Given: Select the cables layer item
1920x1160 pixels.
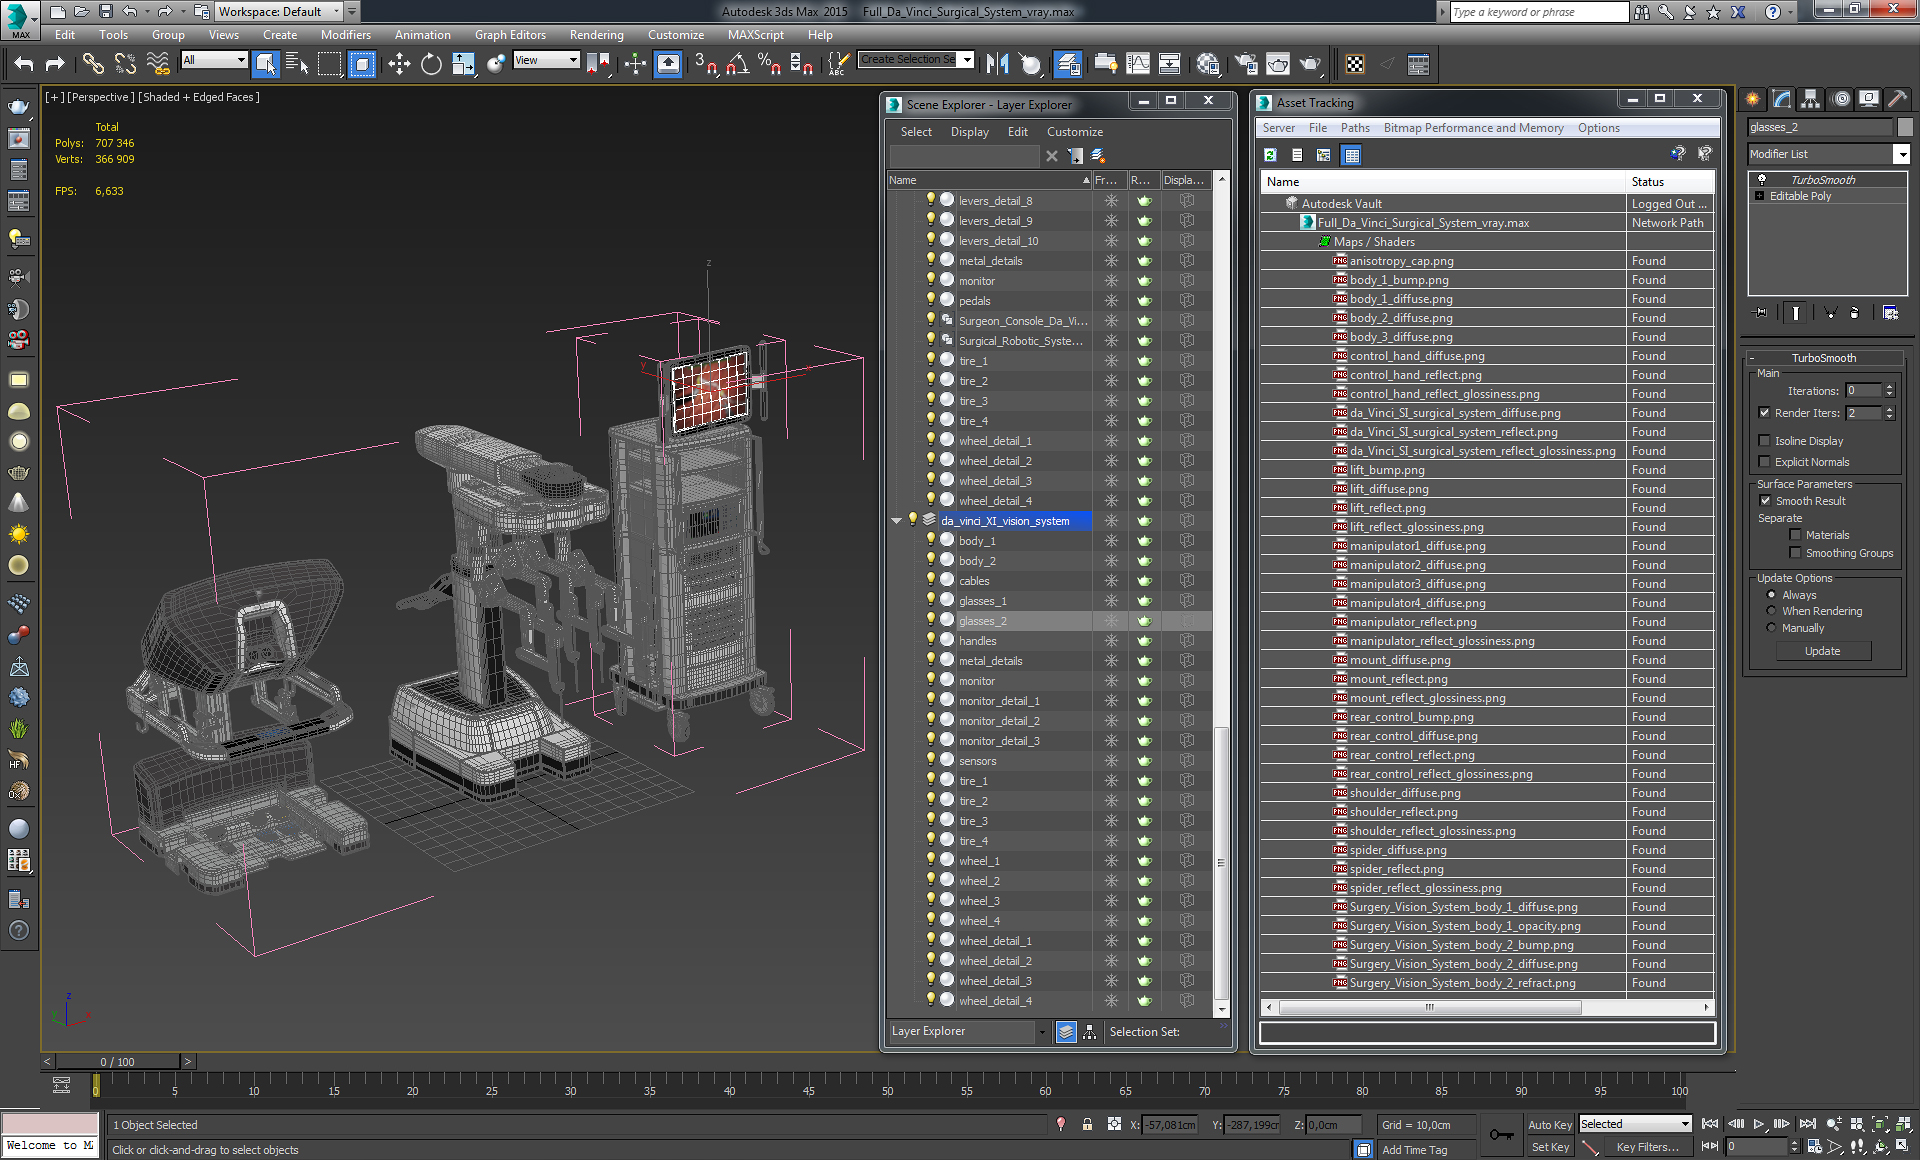Looking at the screenshot, I should 974,581.
